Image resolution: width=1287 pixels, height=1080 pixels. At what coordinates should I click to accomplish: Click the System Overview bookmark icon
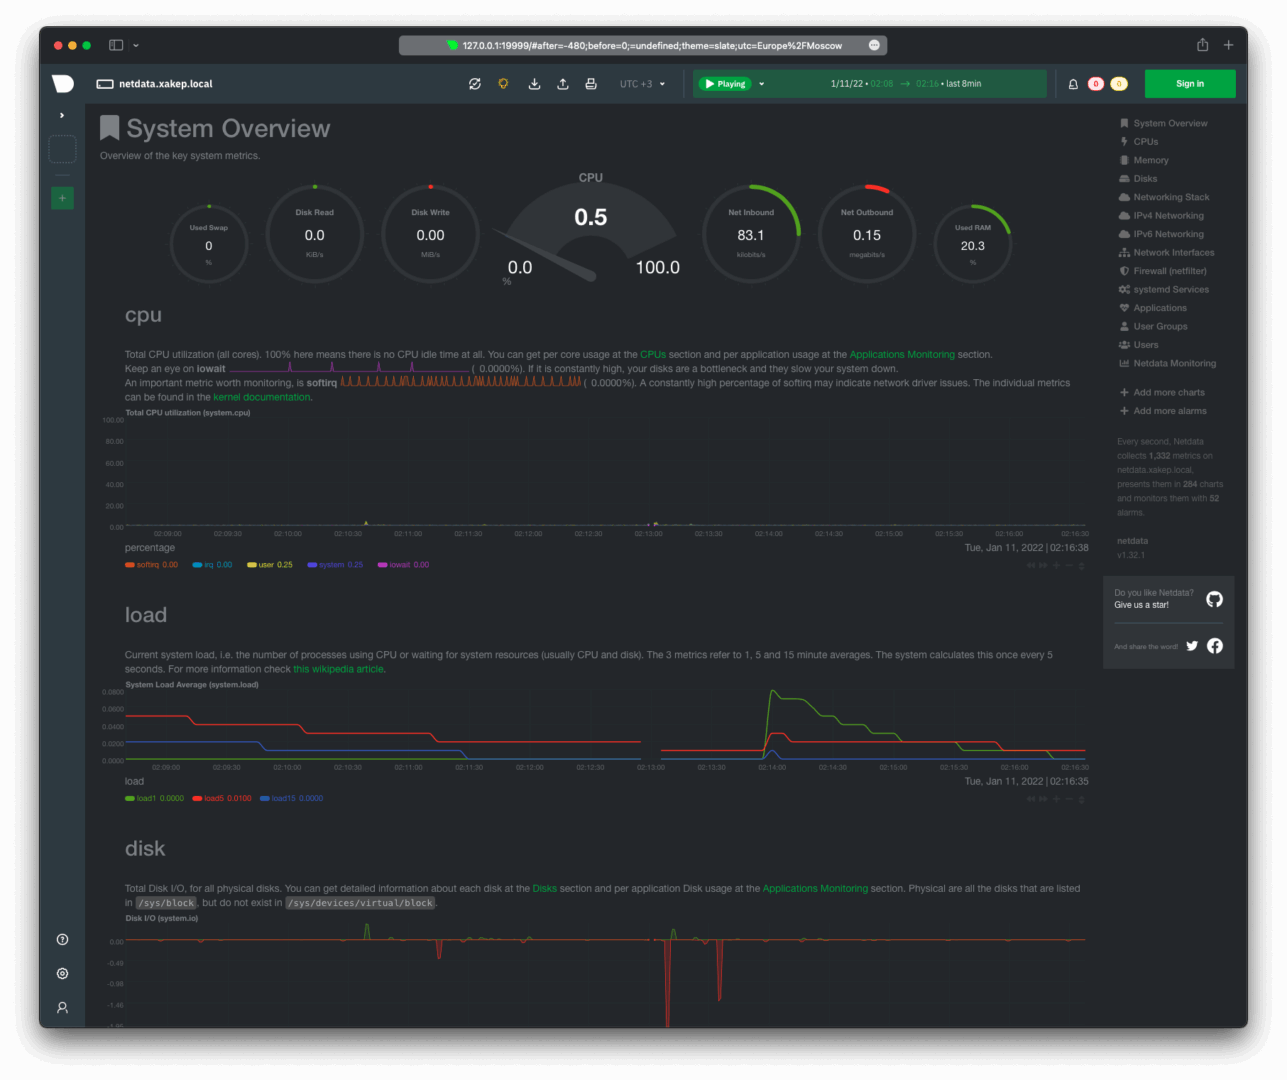pos(110,128)
